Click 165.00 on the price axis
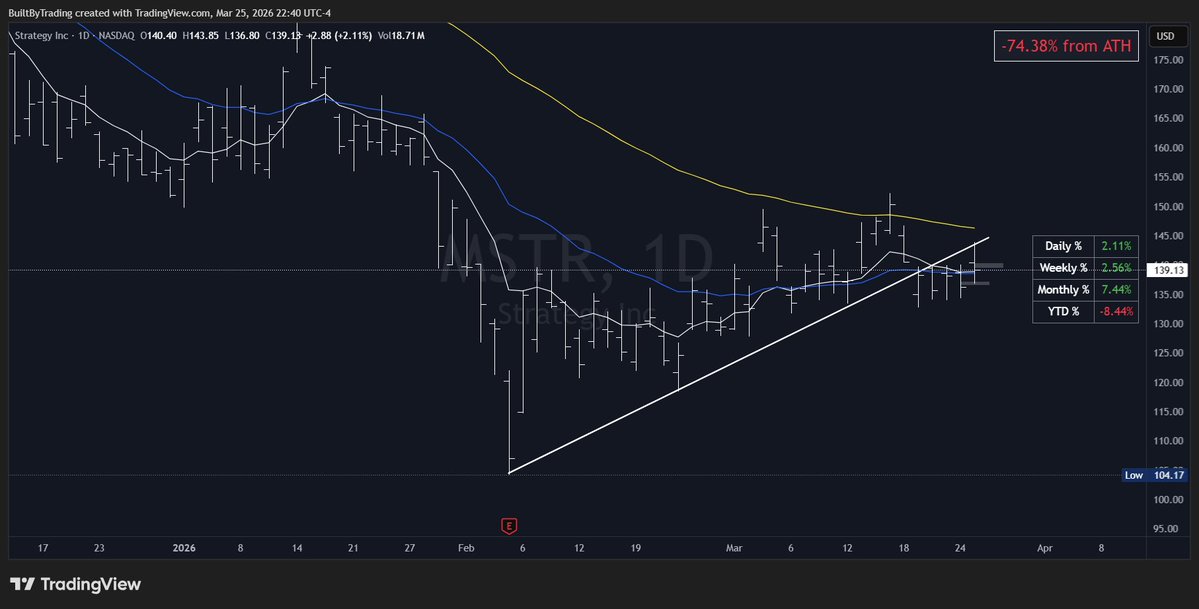The width and height of the screenshot is (1199, 609). point(1166,119)
